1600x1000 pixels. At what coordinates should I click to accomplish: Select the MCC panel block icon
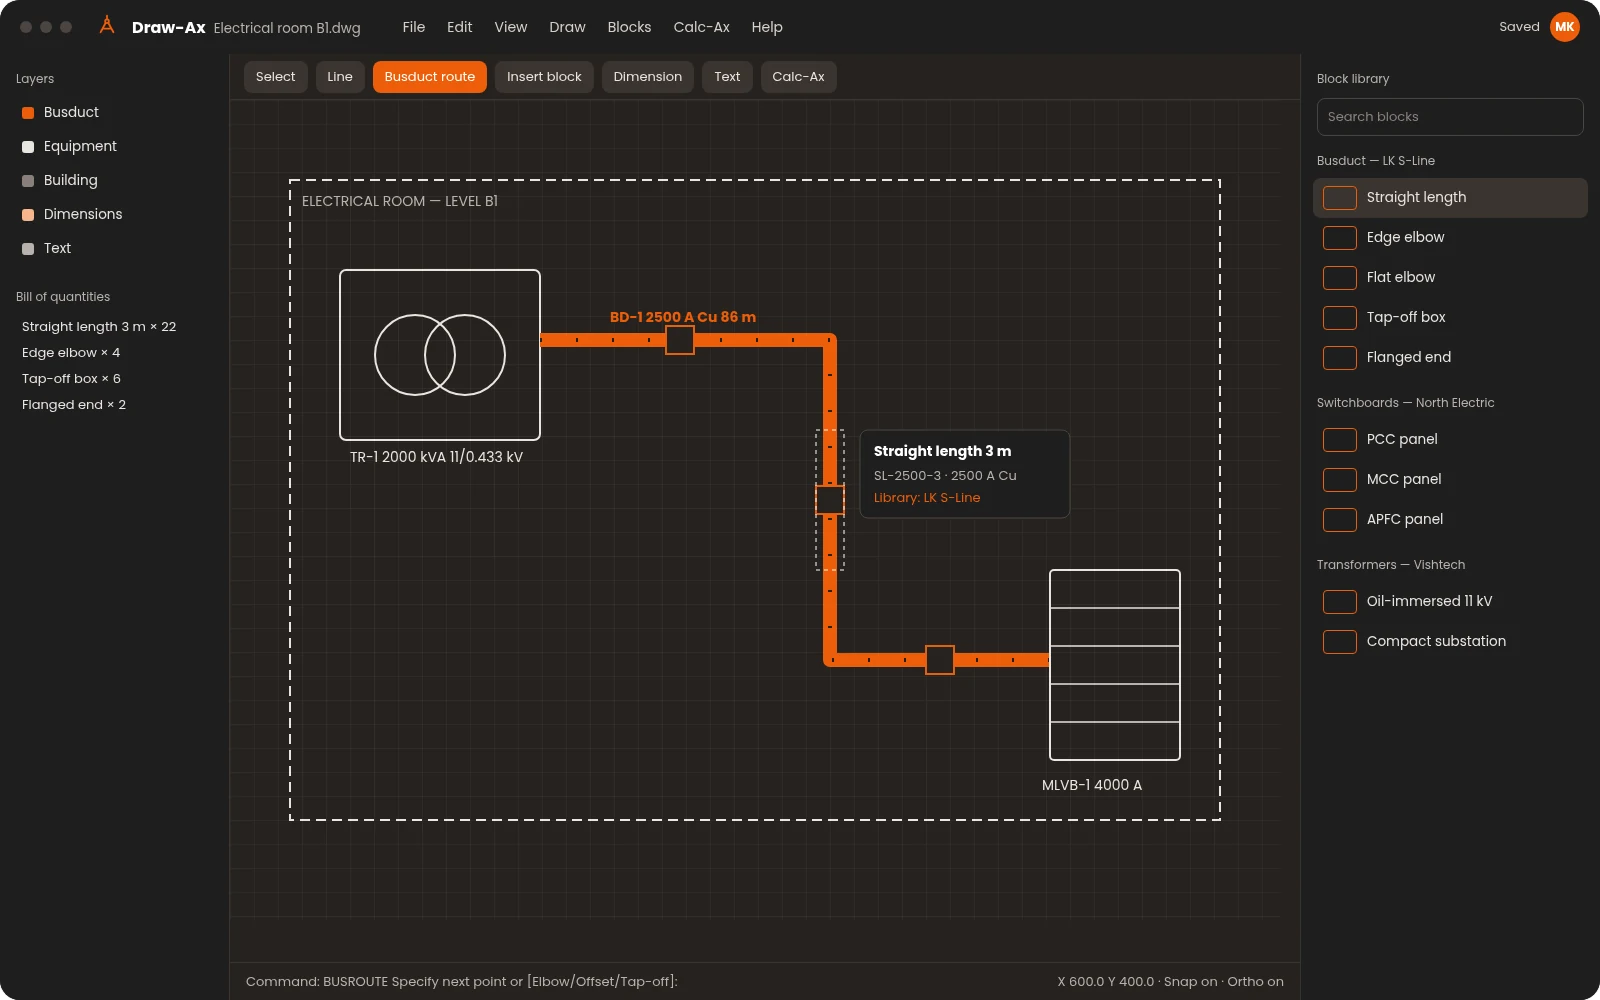pyautogui.click(x=1340, y=480)
